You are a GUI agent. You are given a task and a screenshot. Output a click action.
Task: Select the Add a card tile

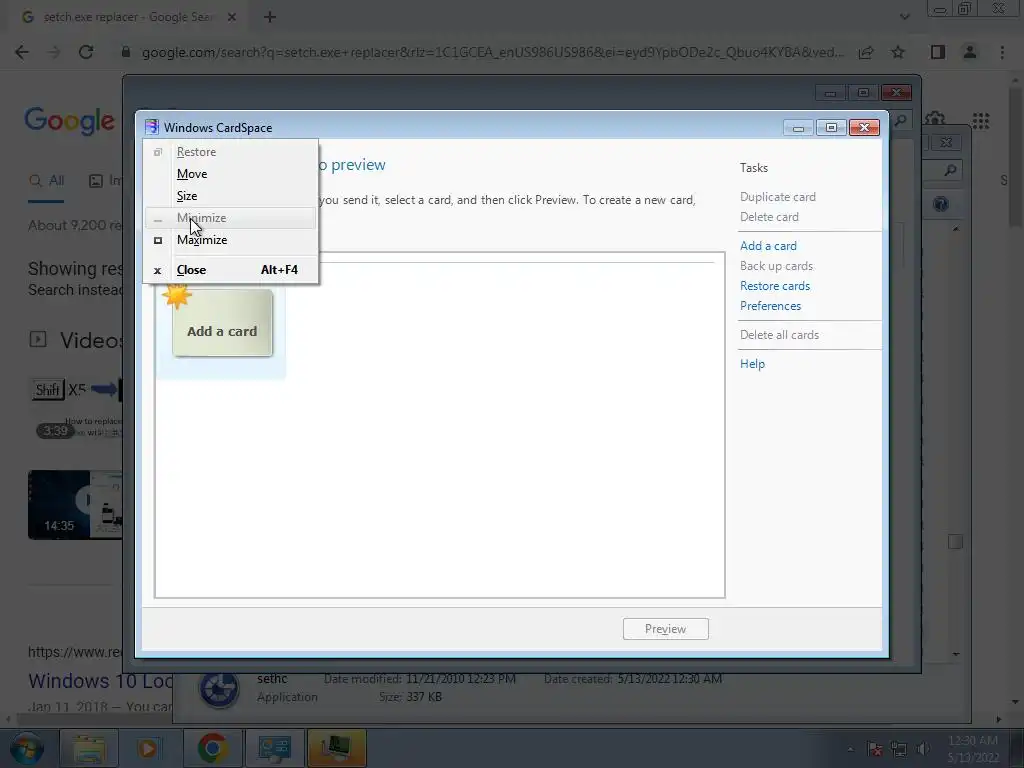222,324
